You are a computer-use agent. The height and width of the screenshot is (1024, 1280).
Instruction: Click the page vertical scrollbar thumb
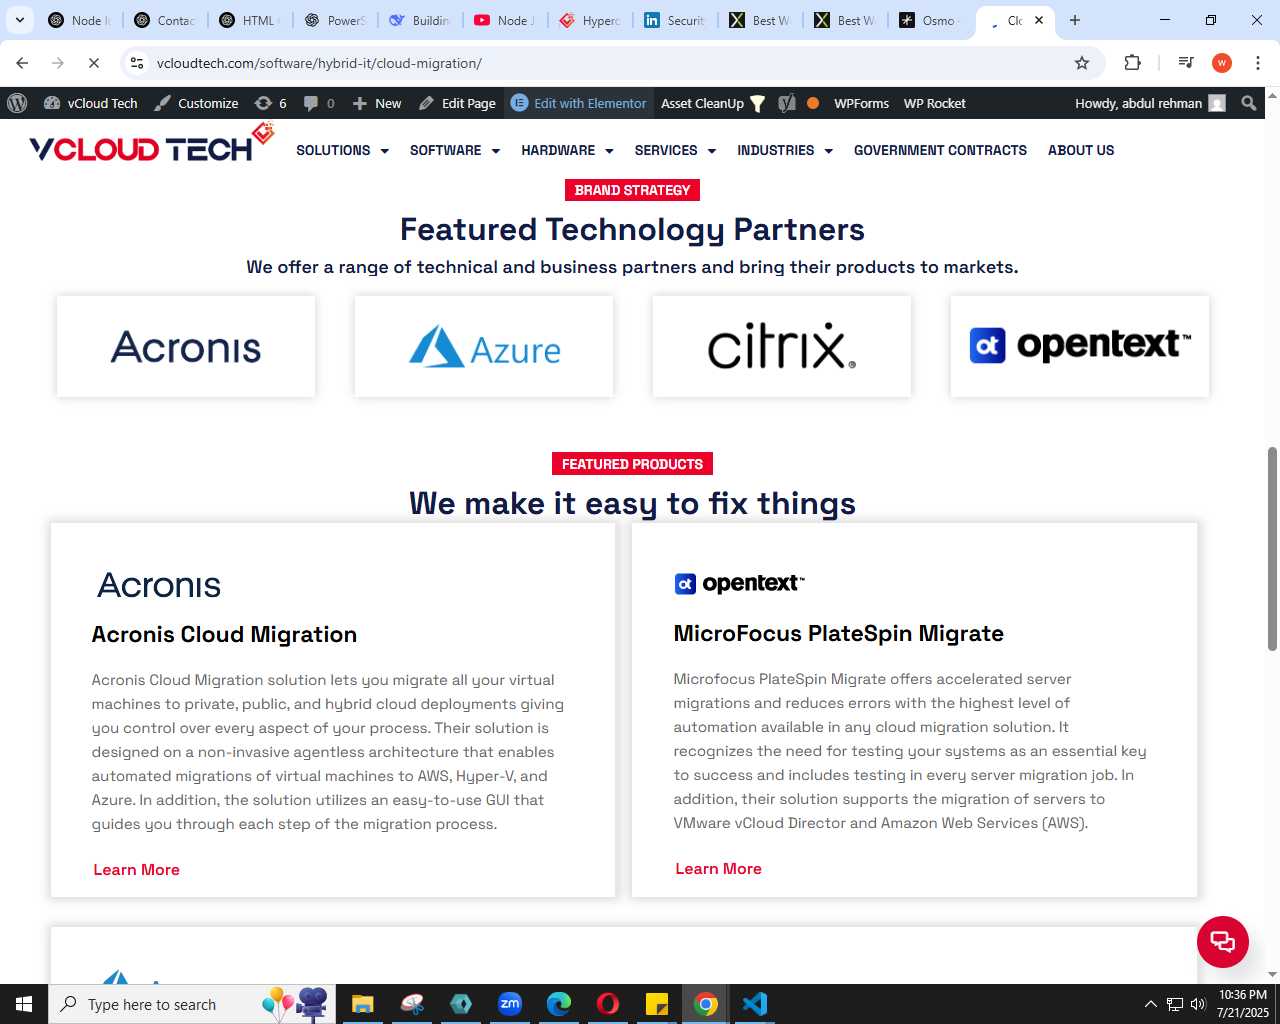(1272, 548)
